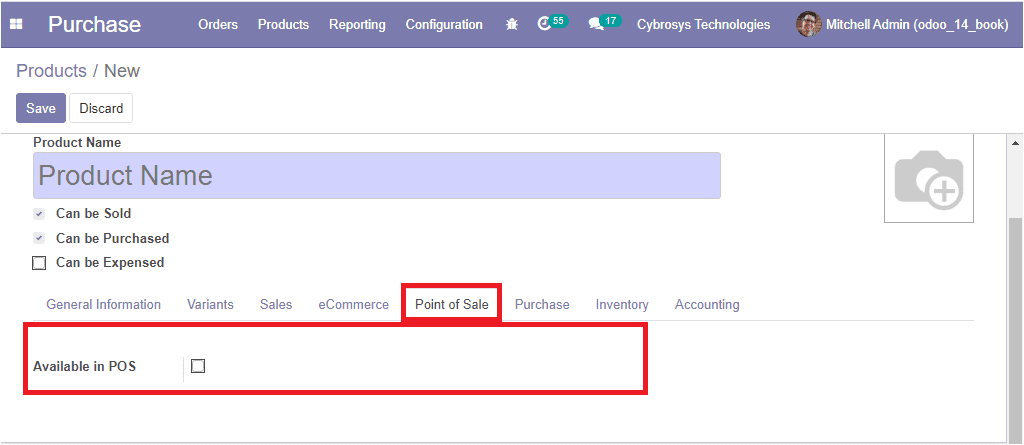Click the Save button
Screen dimensions: 1024x445
tap(41, 108)
